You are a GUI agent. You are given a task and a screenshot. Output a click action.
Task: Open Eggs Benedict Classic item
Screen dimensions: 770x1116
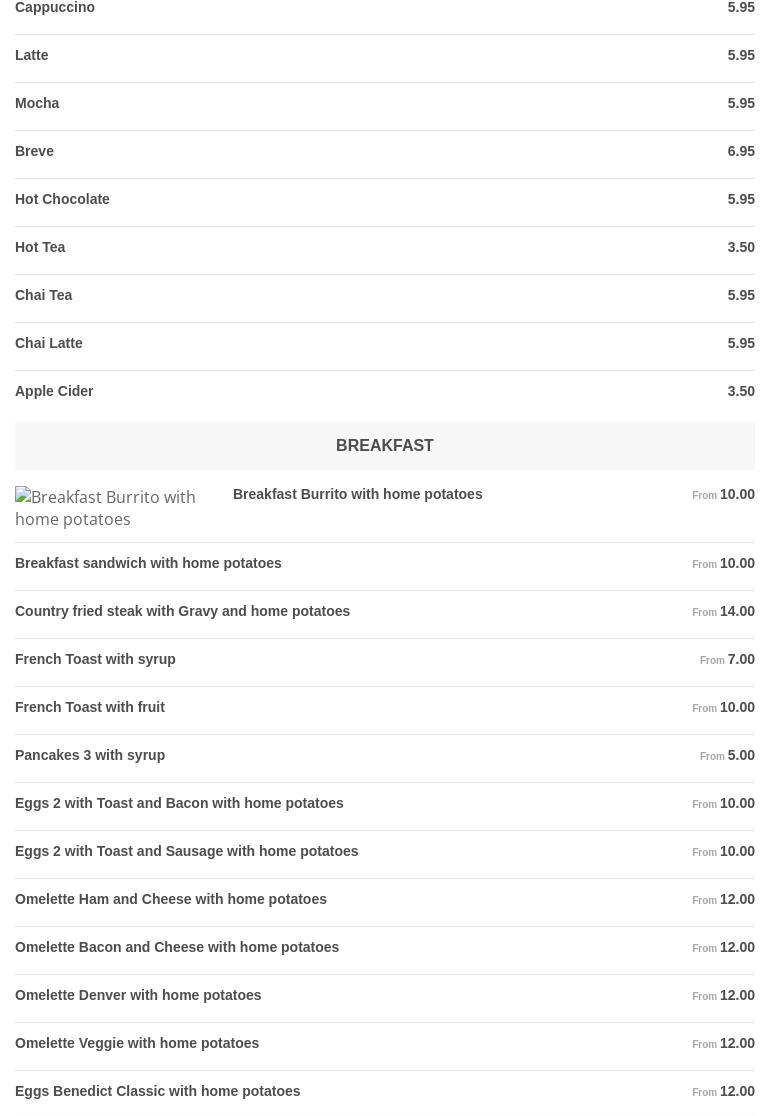(157, 1091)
